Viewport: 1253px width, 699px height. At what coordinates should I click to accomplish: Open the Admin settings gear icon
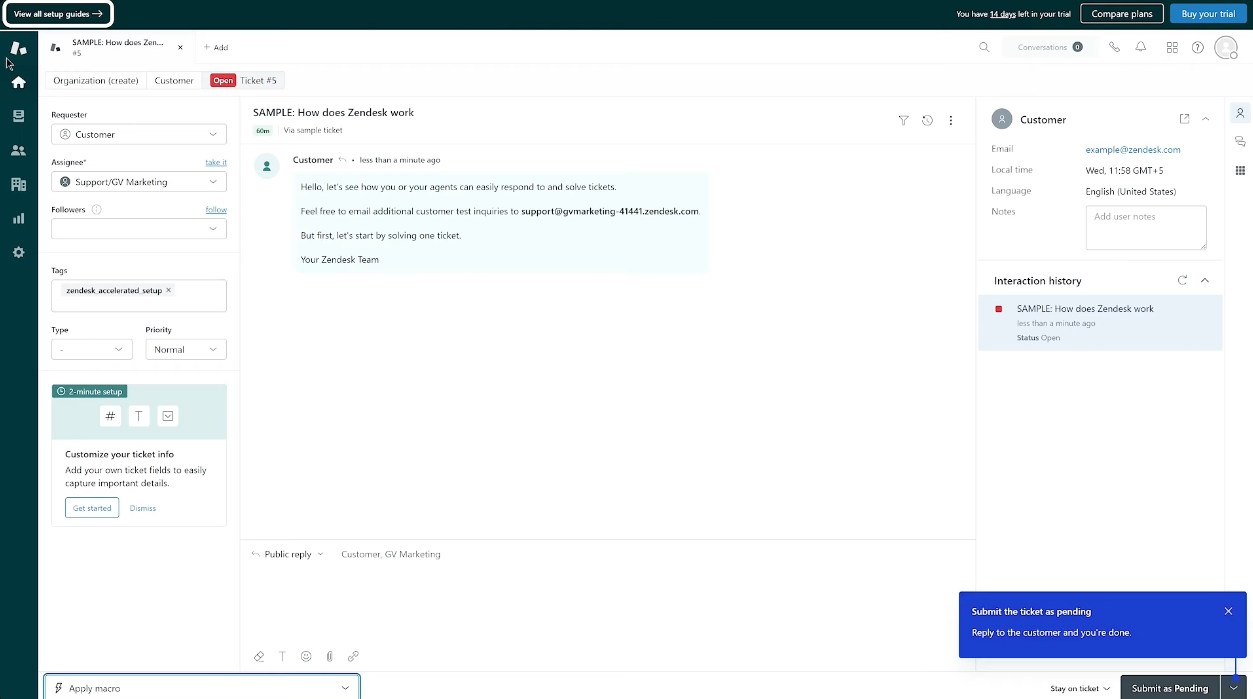pyautogui.click(x=17, y=252)
